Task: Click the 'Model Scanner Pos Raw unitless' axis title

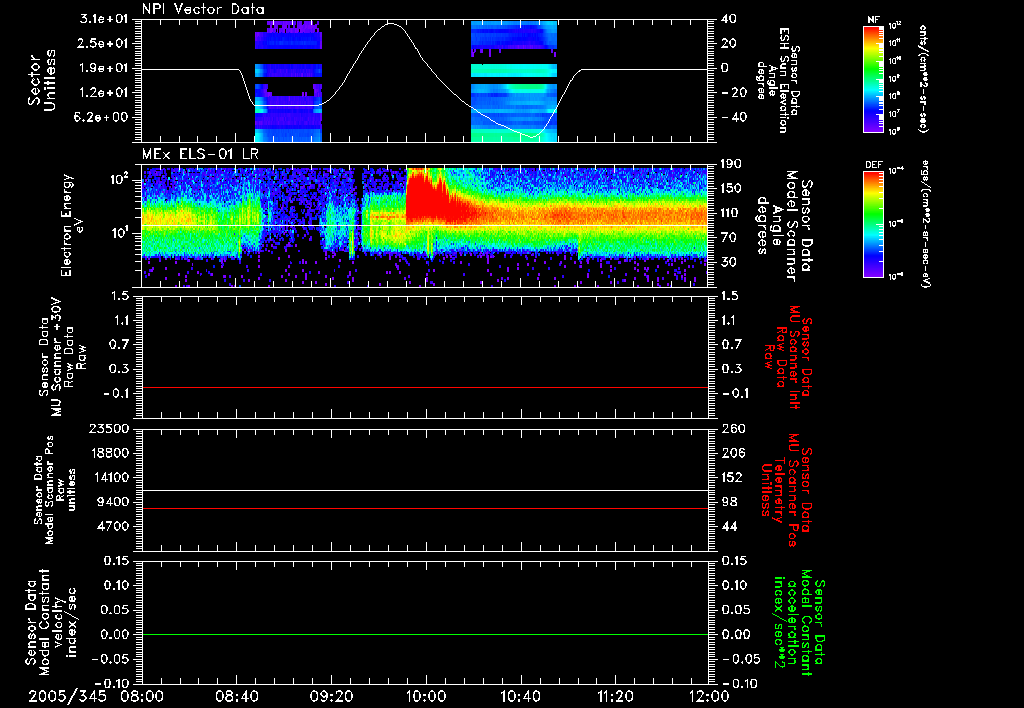Action: point(55,491)
